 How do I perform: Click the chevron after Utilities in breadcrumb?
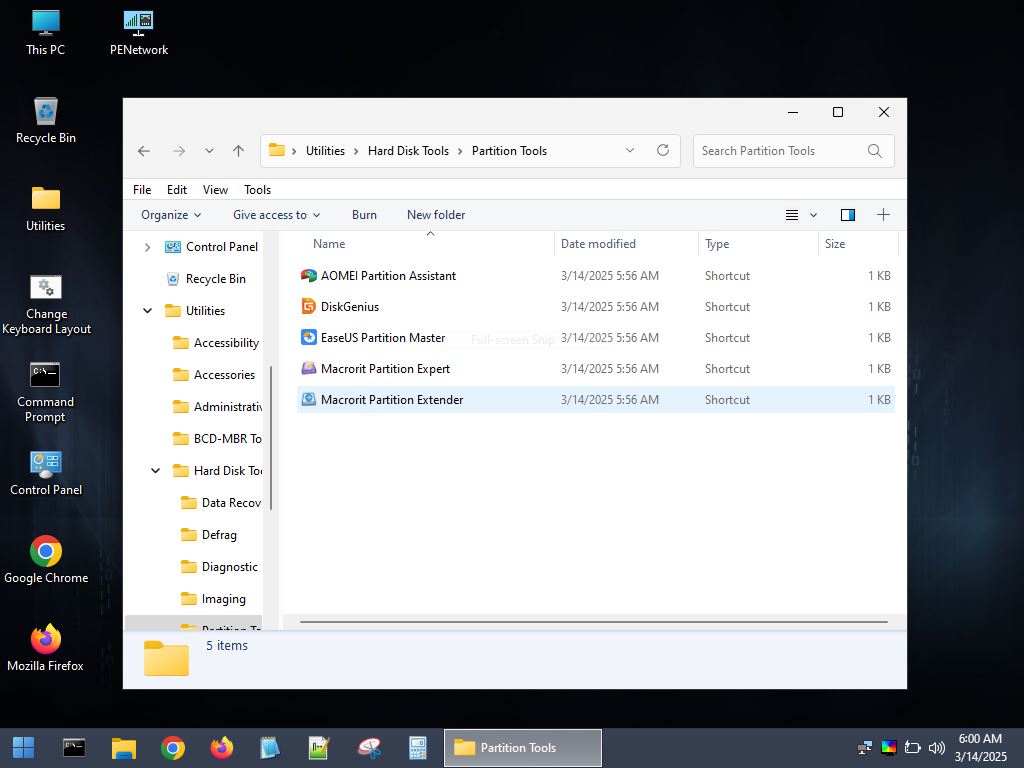coord(356,151)
